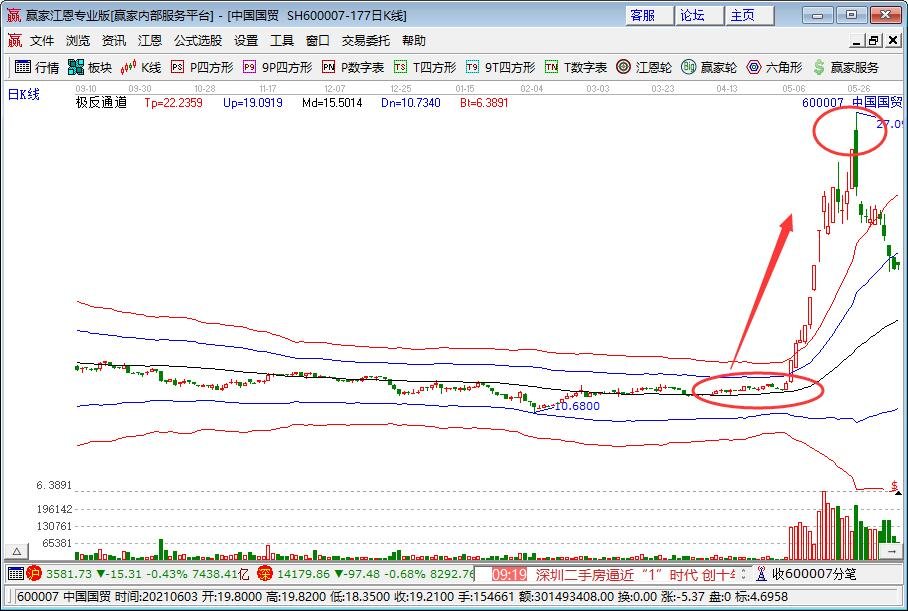Click the 10.6800 low price label

[577, 406]
